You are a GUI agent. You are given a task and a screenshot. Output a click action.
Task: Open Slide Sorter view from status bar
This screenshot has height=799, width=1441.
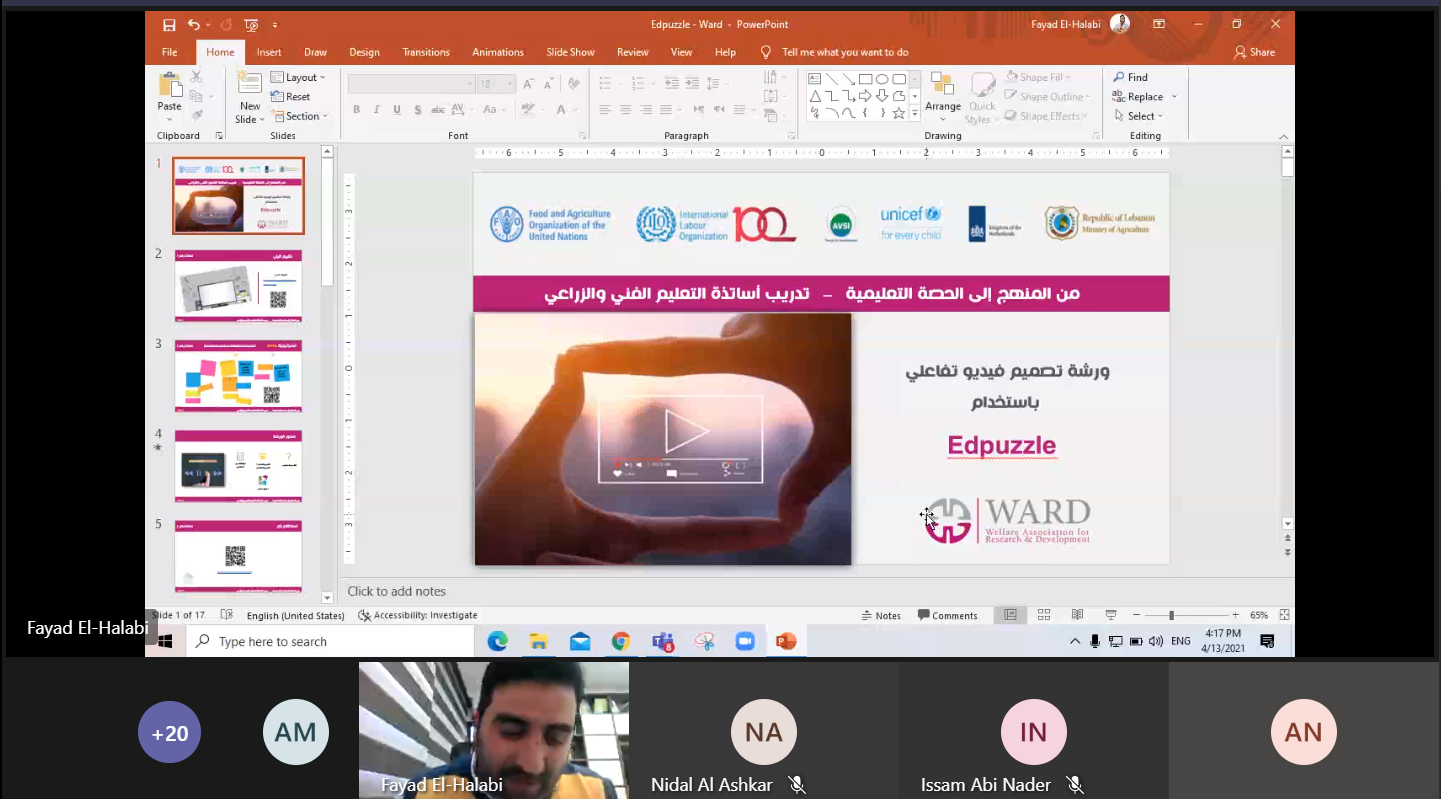pyautogui.click(x=1044, y=615)
